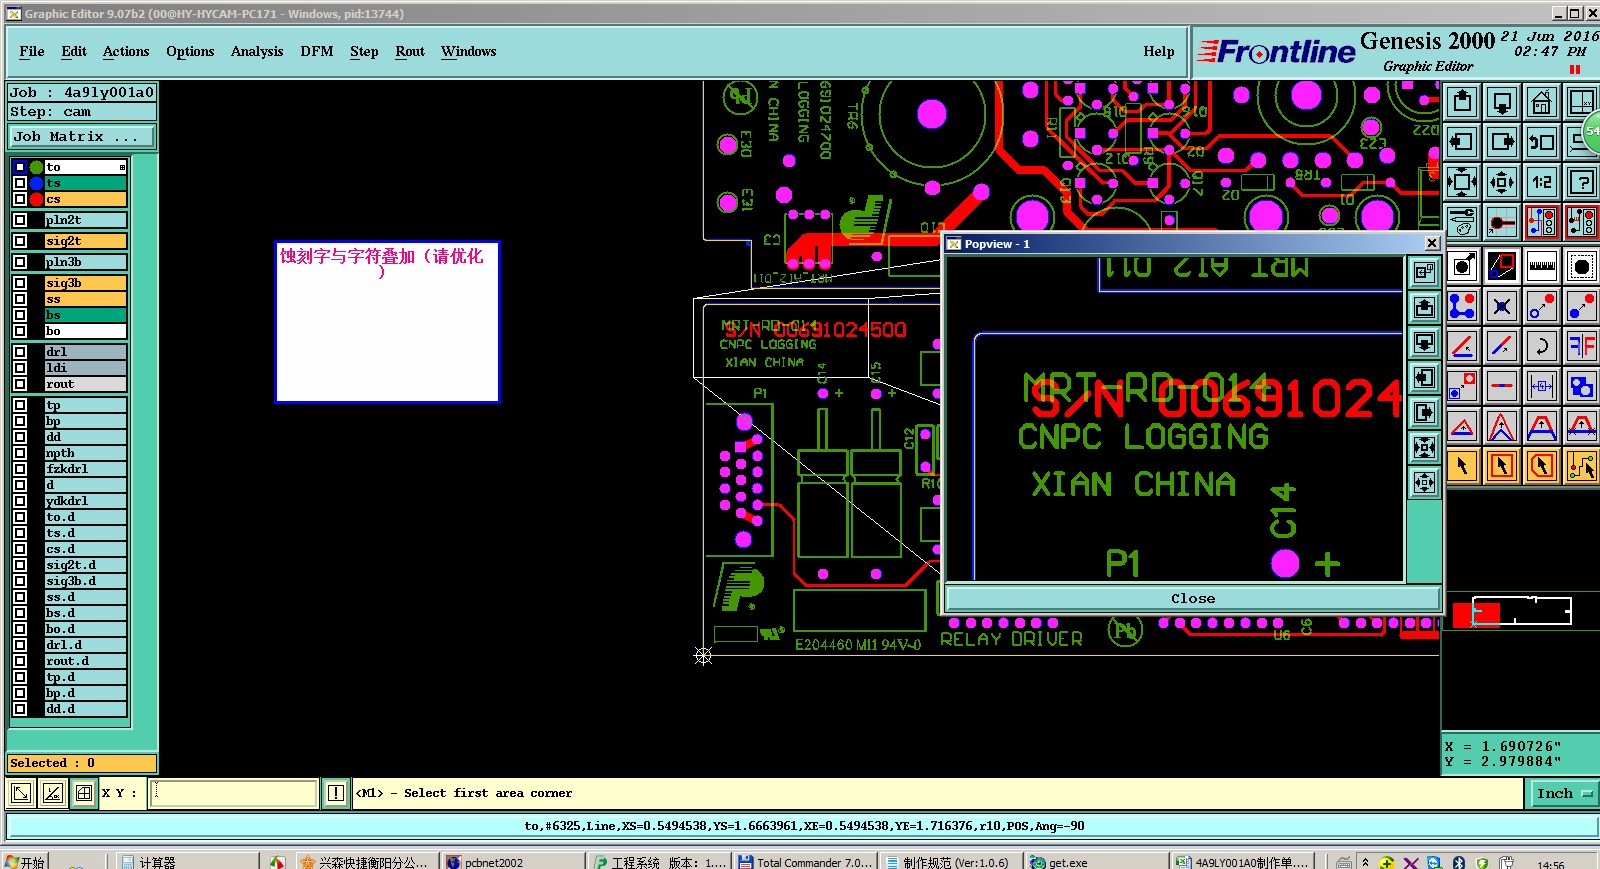The image size is (1600, 869).
Task: Click the green color dot of layer to
Action: 37,167
